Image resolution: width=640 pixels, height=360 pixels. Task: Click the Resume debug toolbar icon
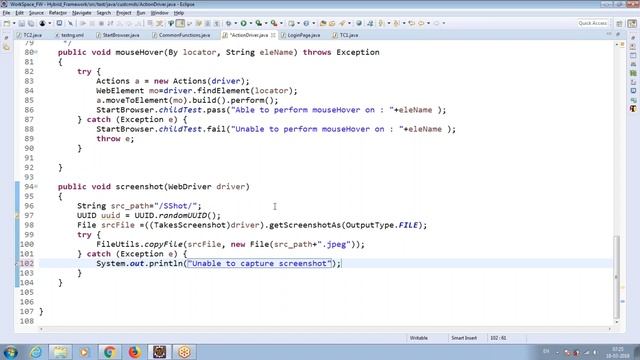83,23
